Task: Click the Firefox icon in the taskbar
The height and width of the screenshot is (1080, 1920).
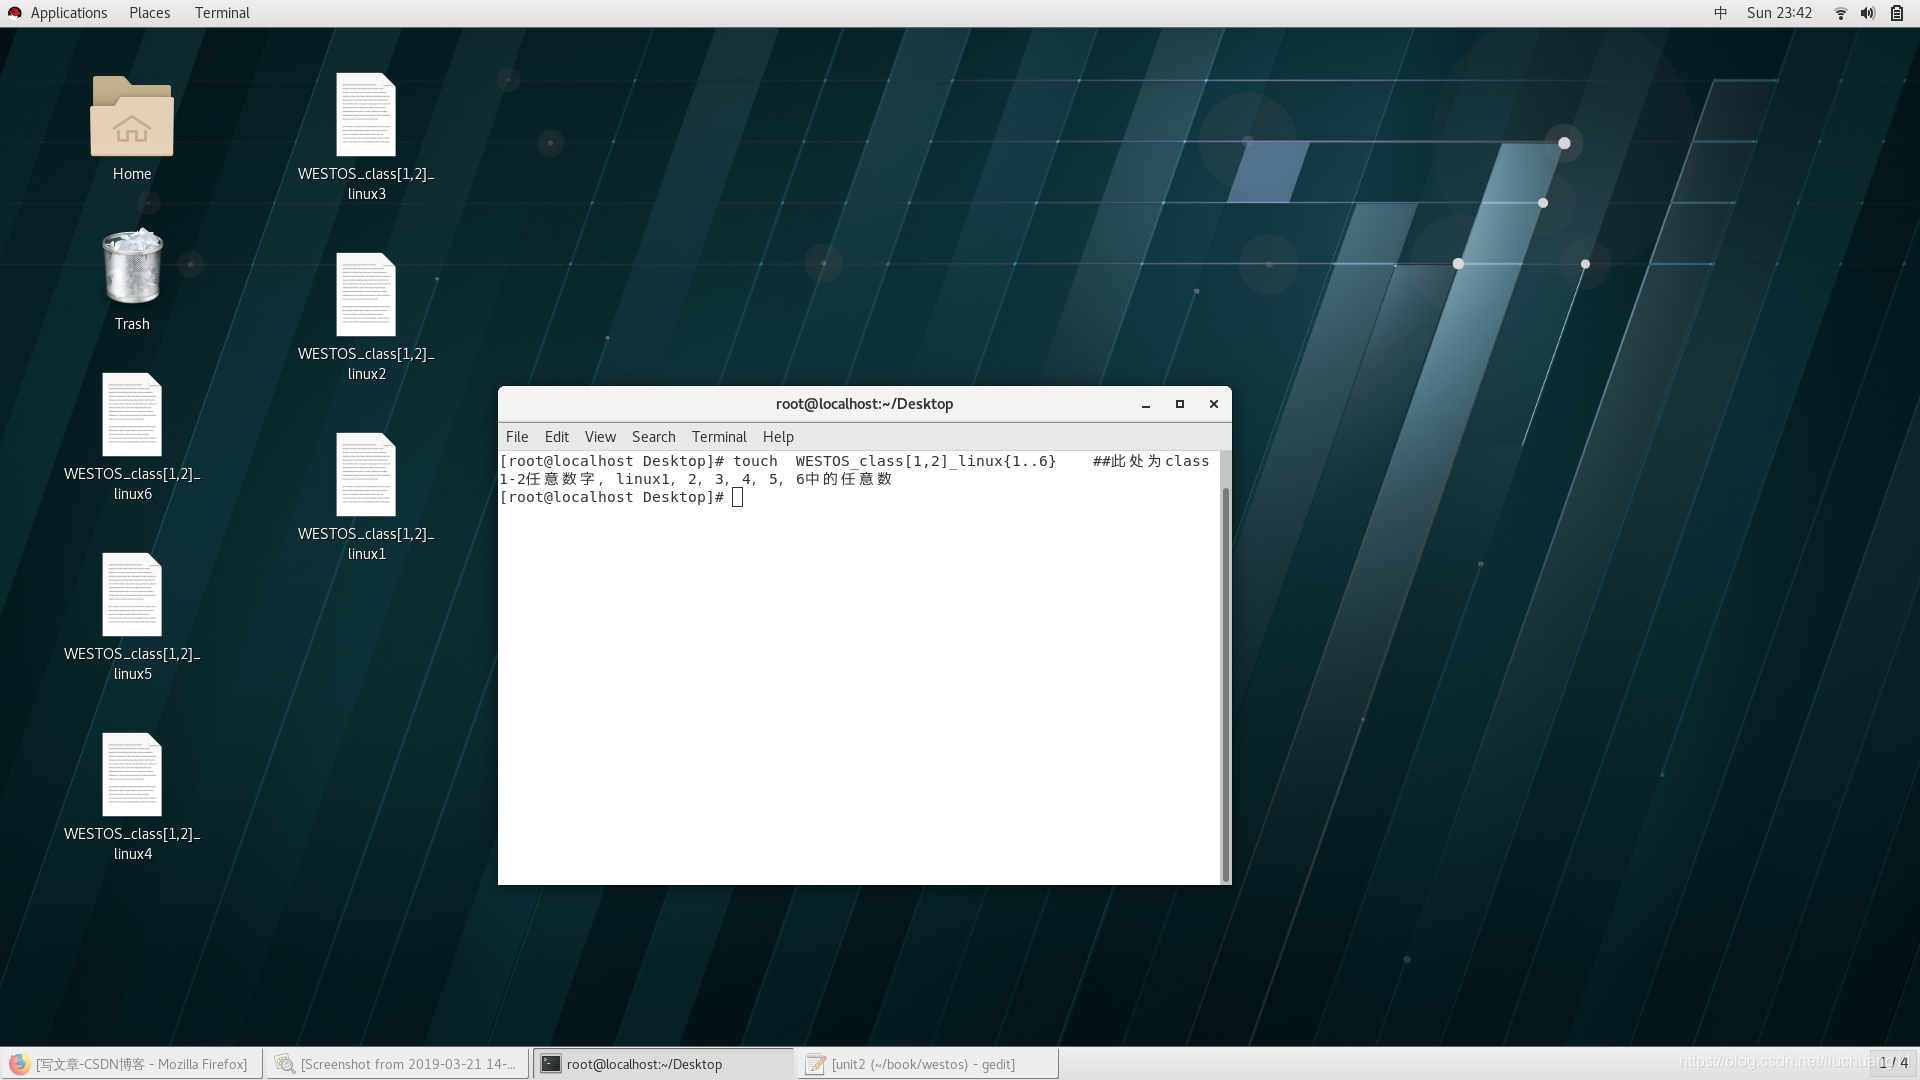Action: [19, 1064]
